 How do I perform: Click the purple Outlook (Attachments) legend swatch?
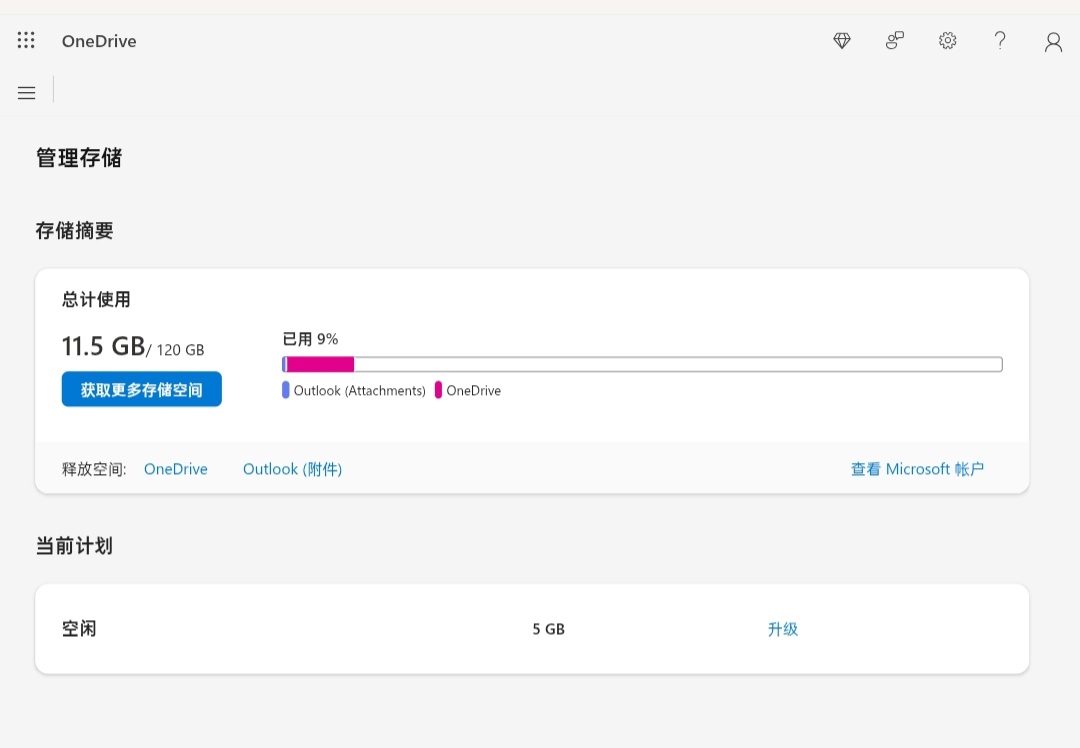pos(286,390)
